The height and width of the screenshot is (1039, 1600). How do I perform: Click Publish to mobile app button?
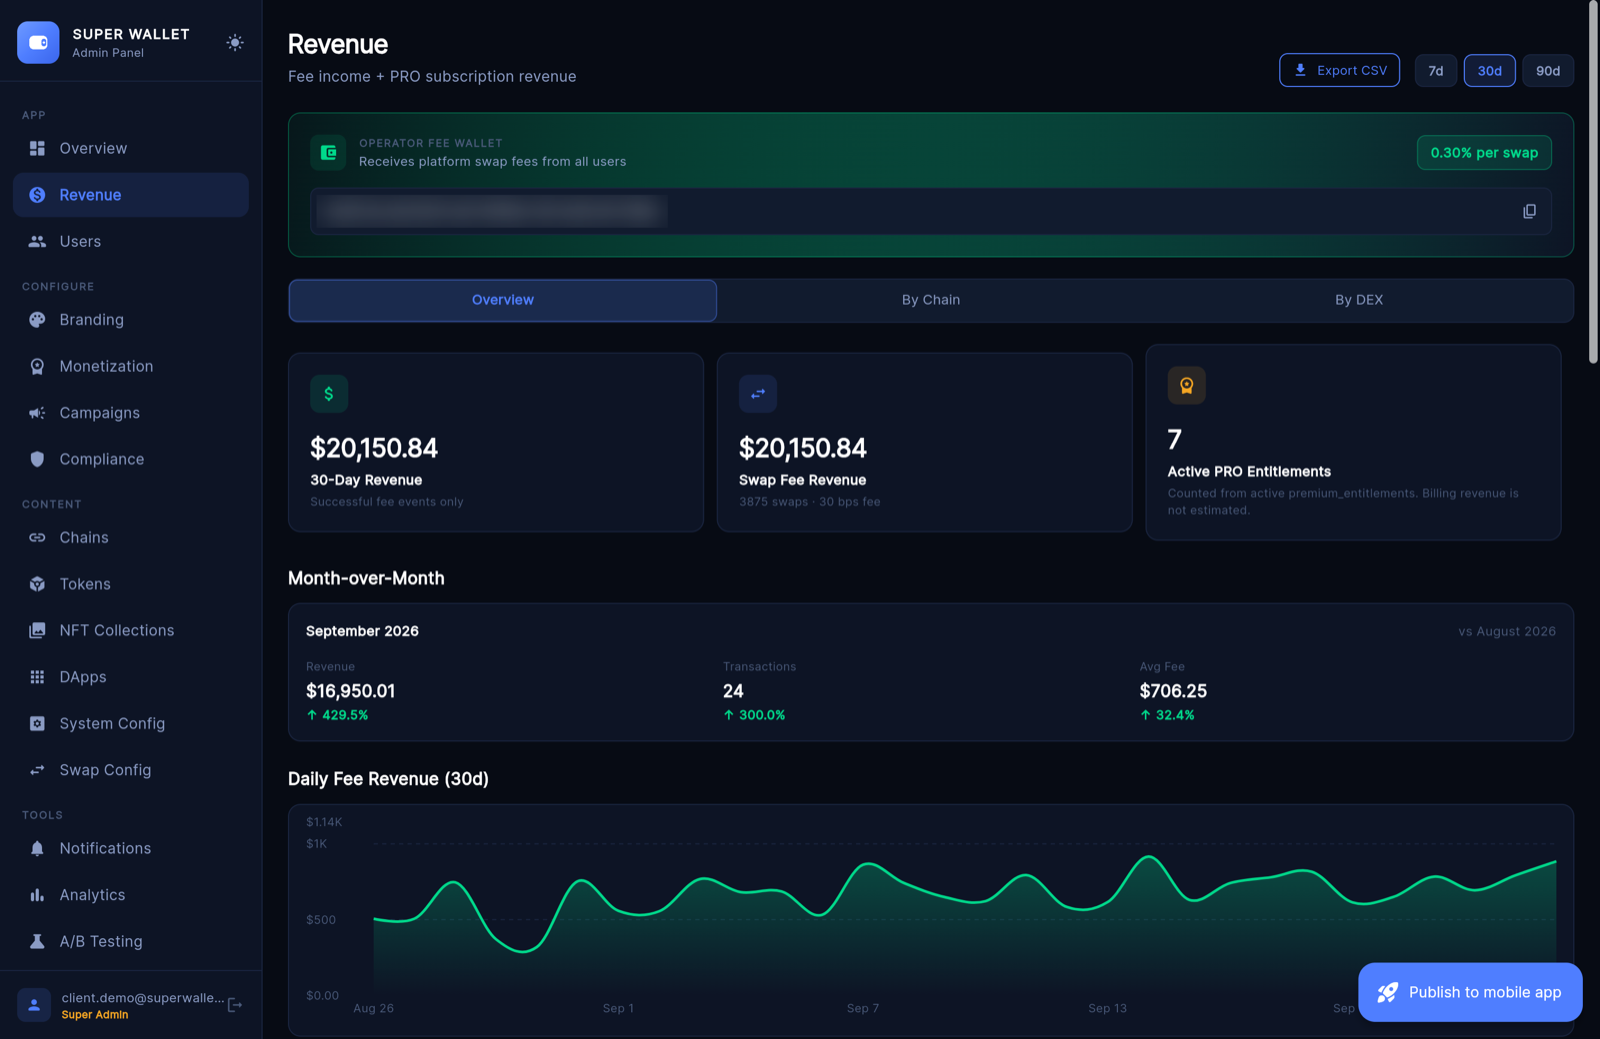tap(1470, 992)
